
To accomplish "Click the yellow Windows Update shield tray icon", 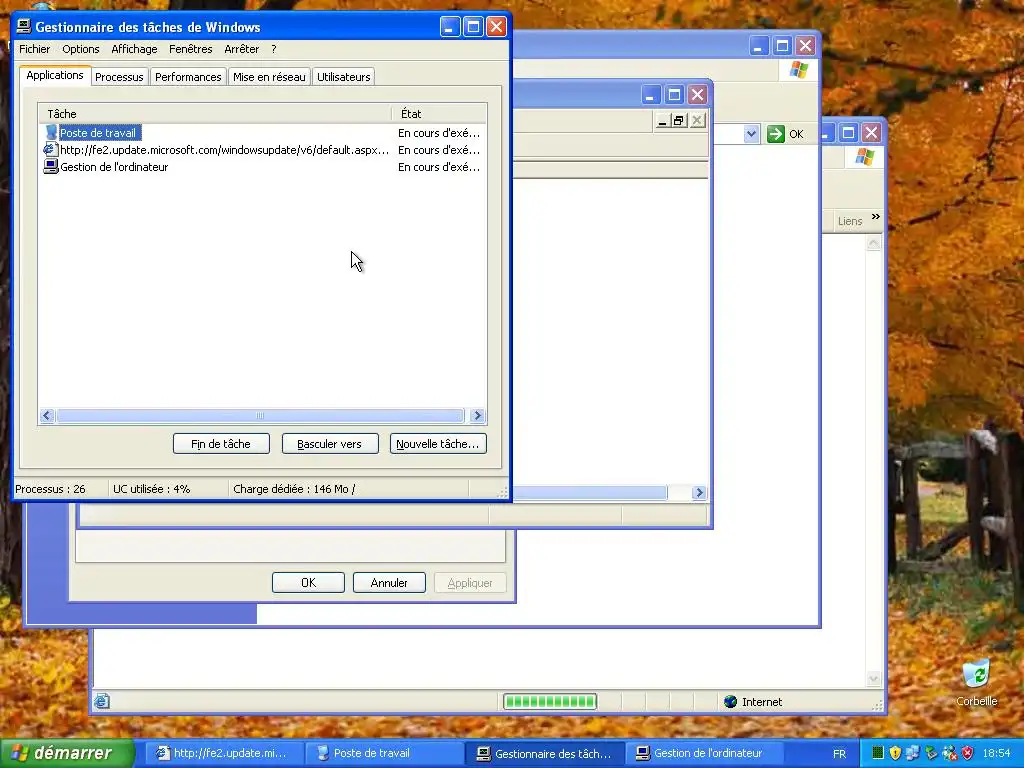I will click(x=895, y=753).
